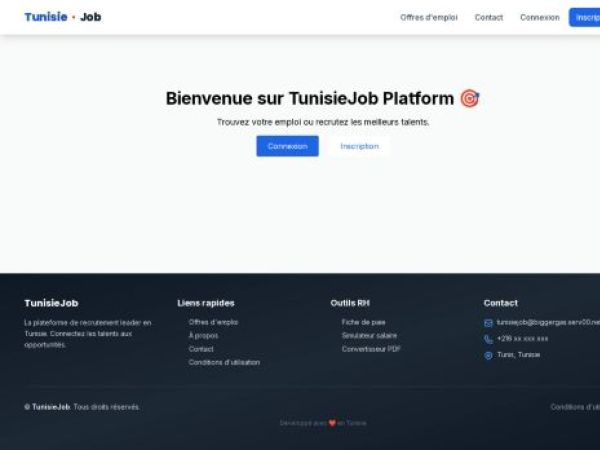This screenshot has height=450, width=600.
Task: Open footer link À propos
Action: click(x=203, y=336)
